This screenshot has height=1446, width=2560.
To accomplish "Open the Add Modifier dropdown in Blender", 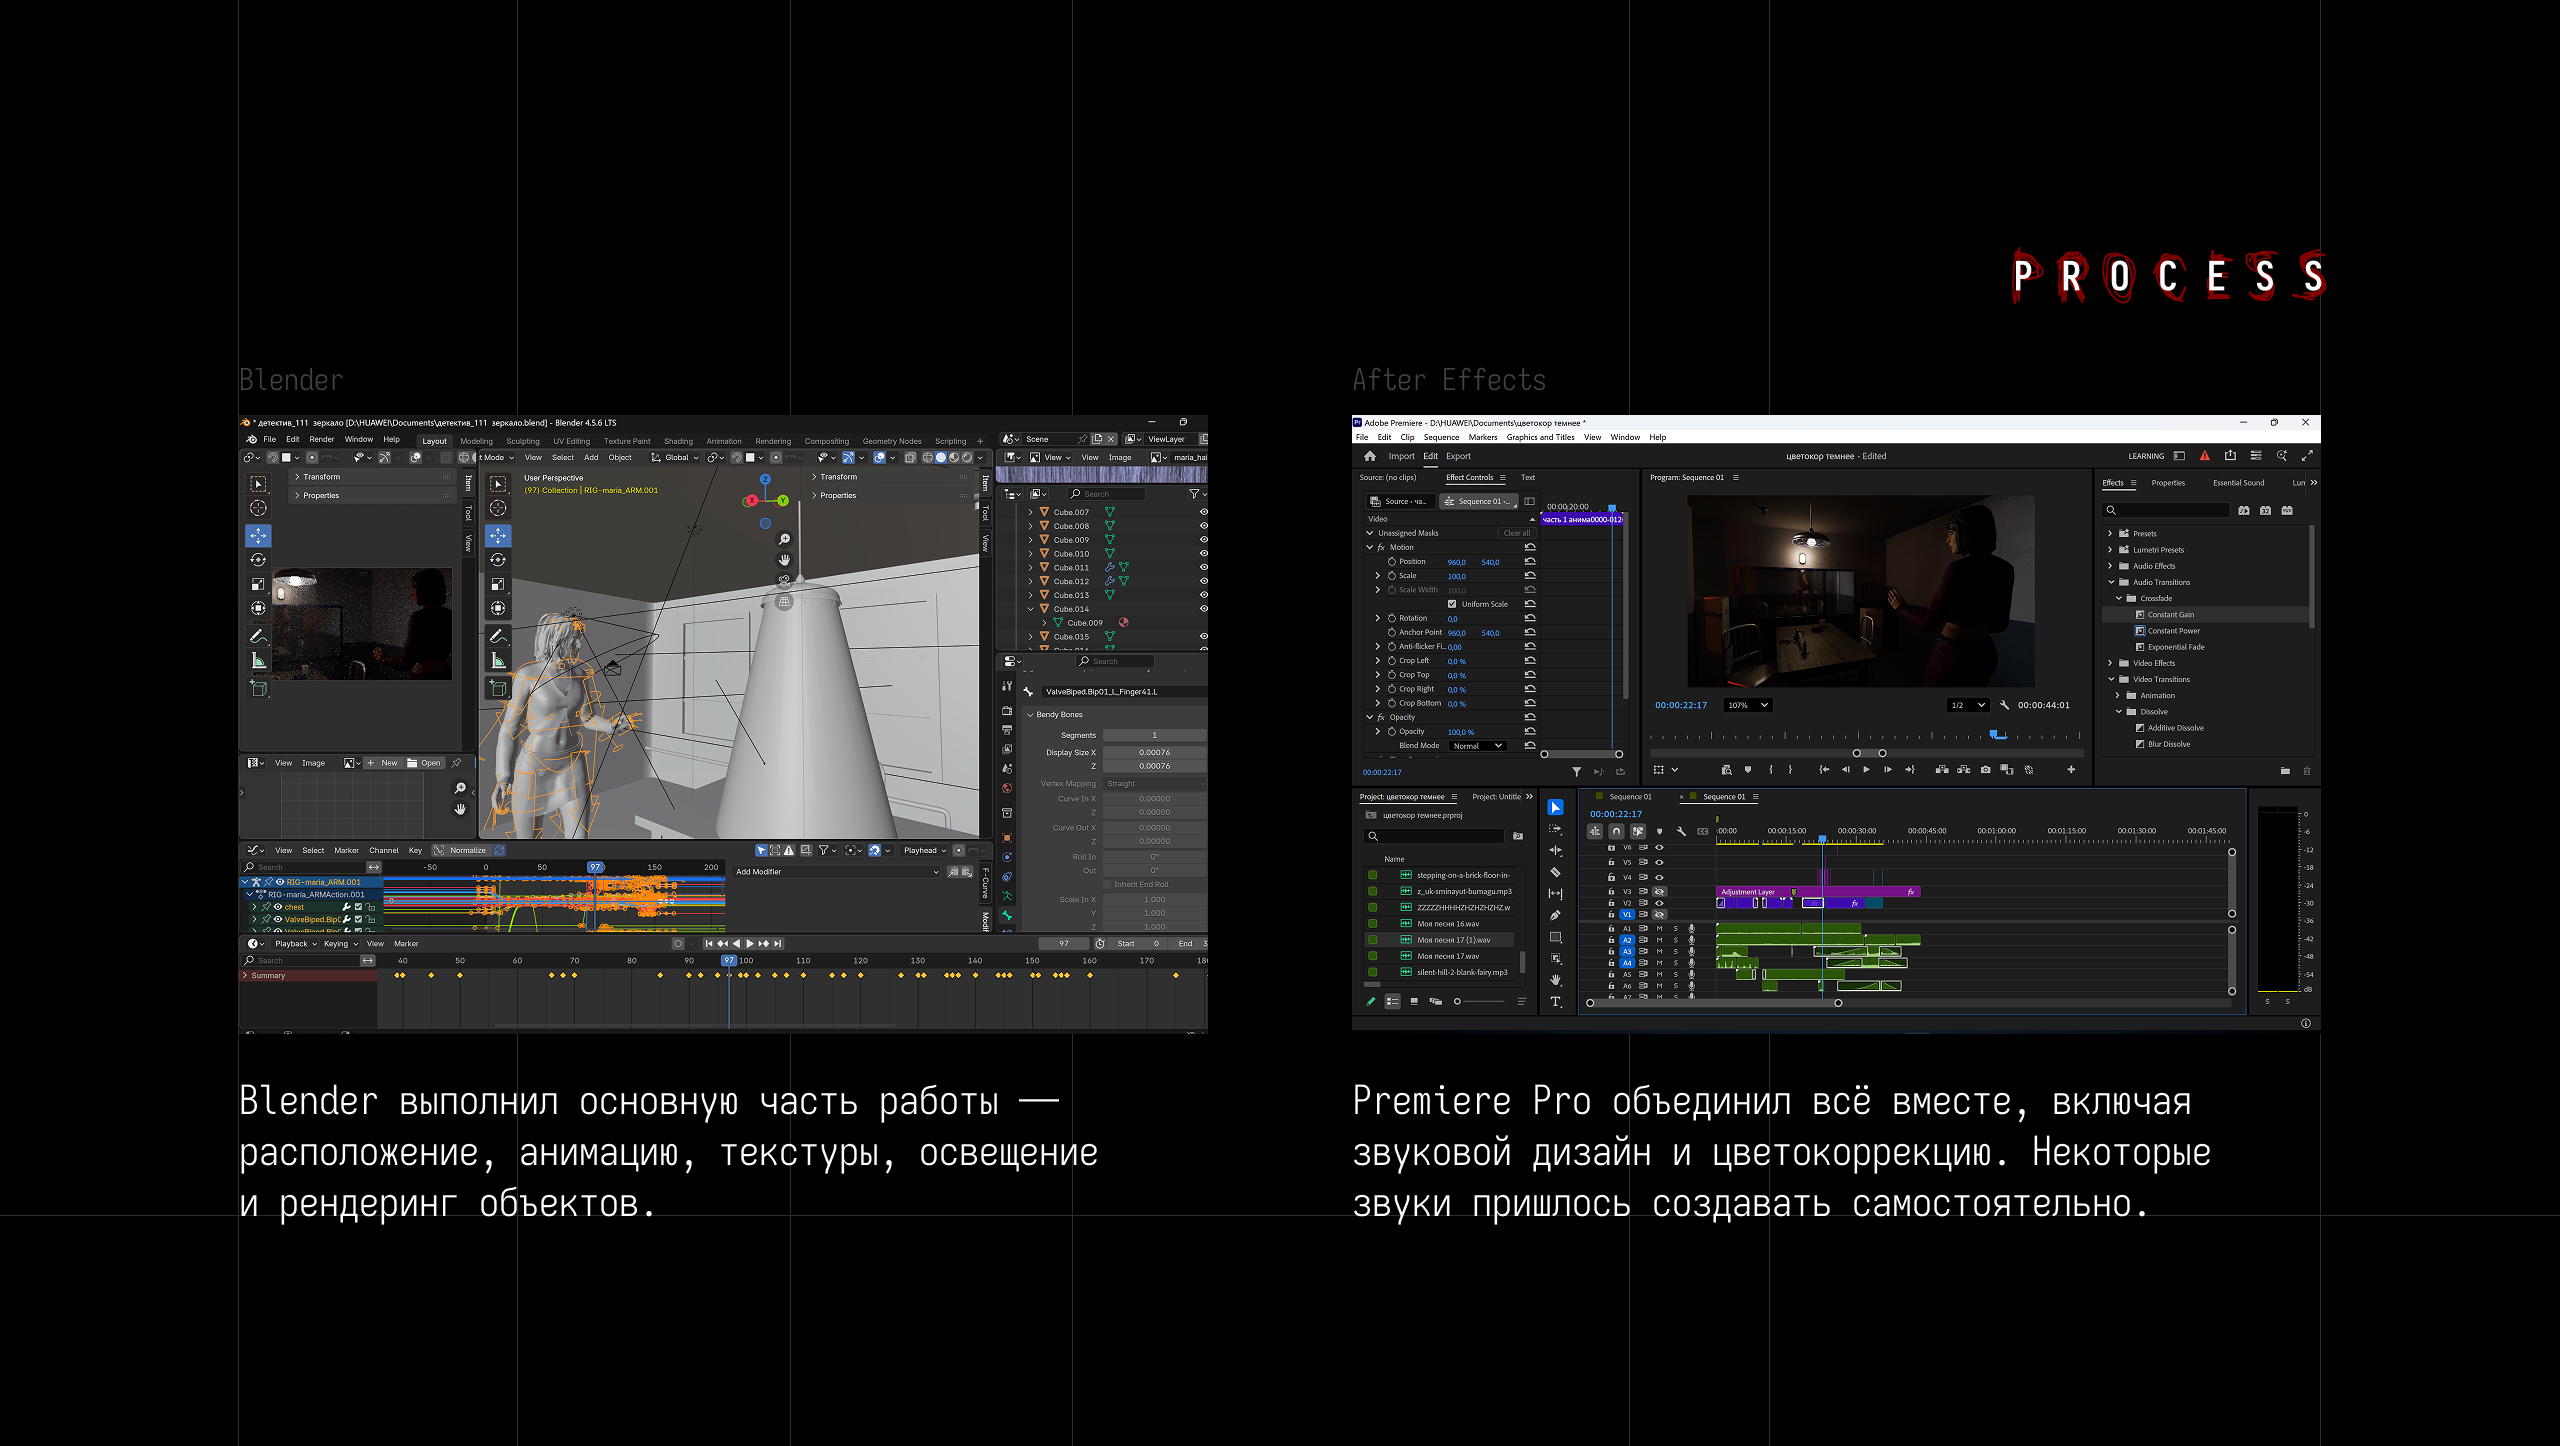I will coord(837,872).
